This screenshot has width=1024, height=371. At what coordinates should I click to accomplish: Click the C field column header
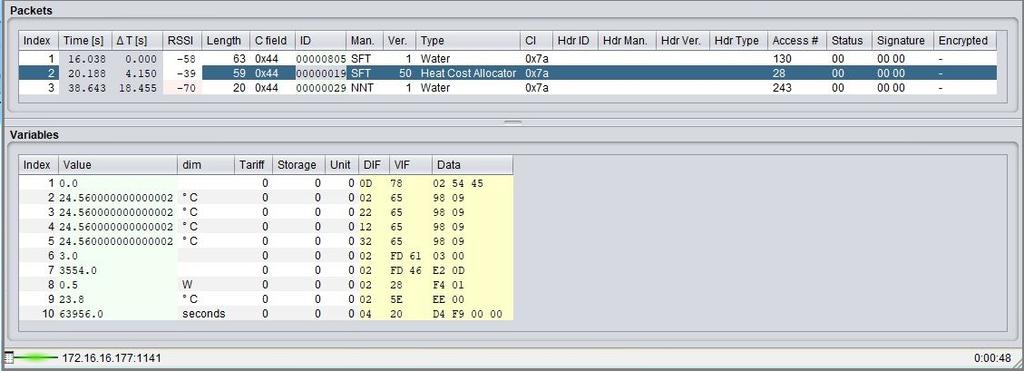(272, 40)
